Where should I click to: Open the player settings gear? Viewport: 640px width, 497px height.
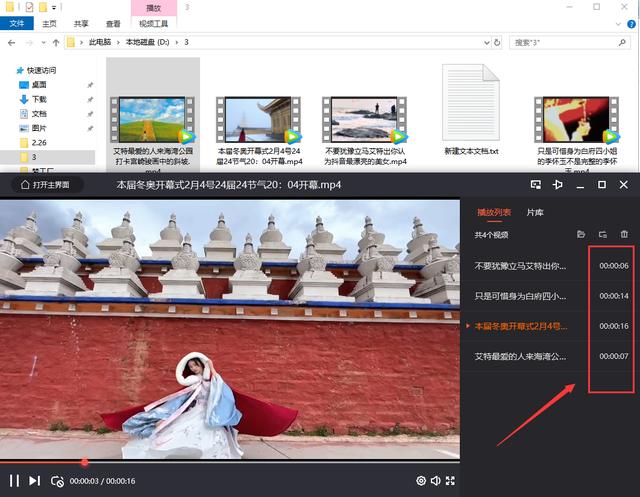[421, 481]
